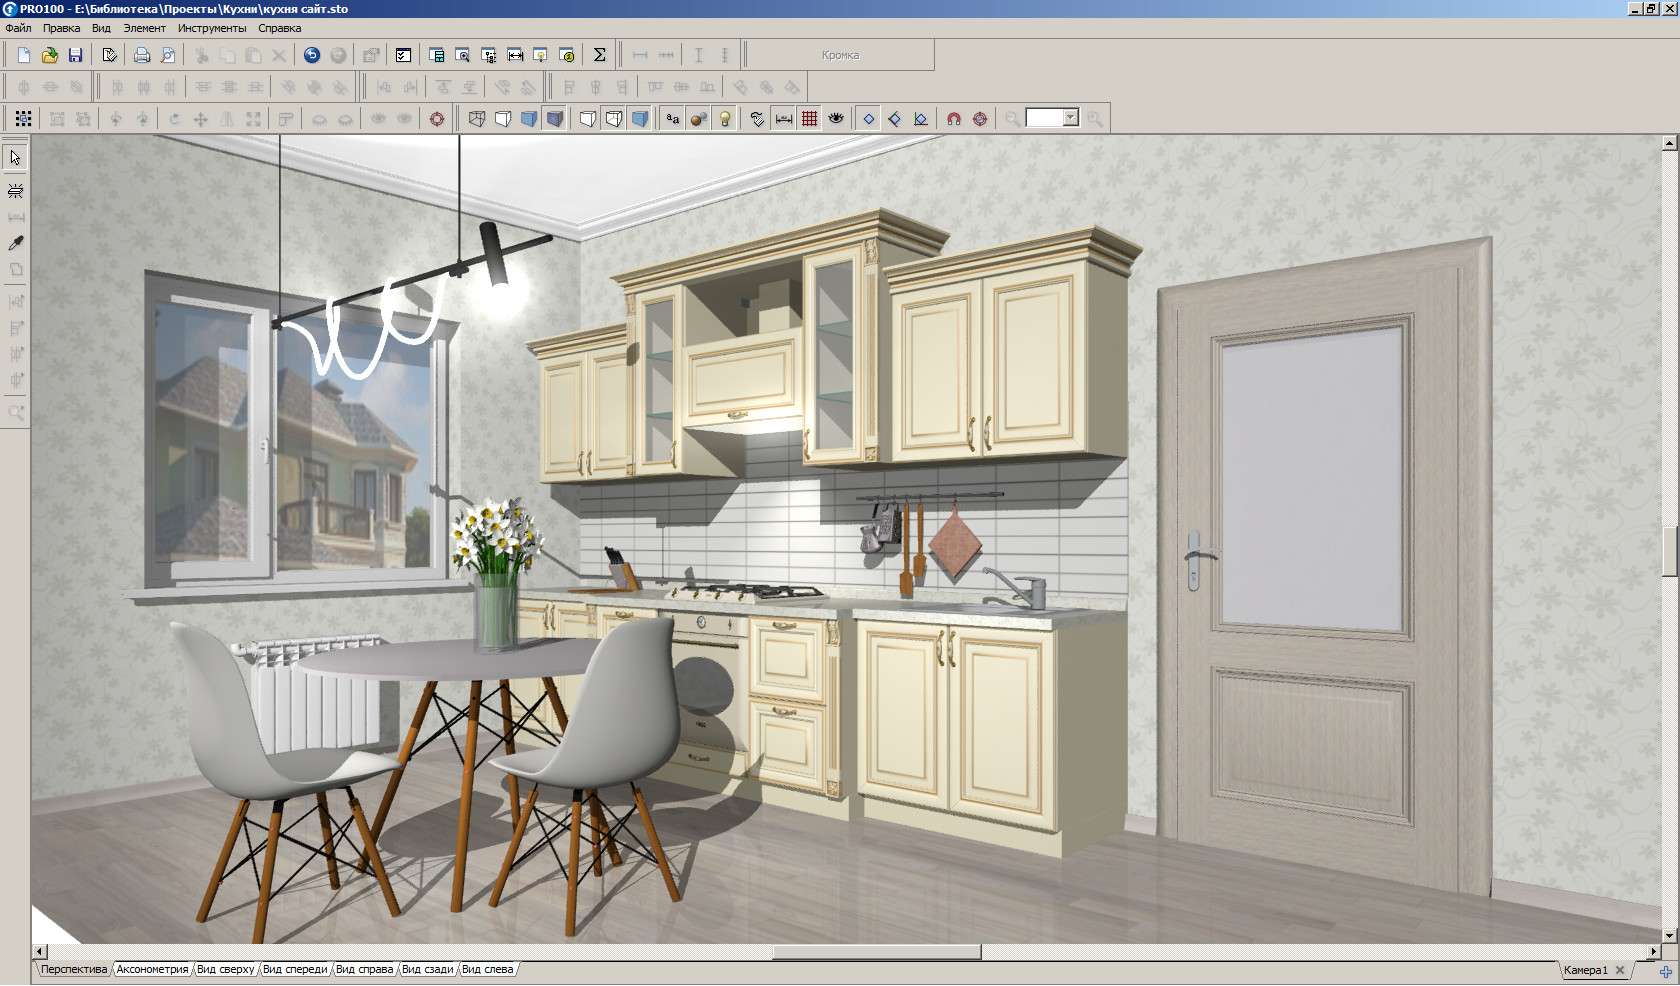The width and height of the screenshot is (1680, 986).
Task: Toggle the eye visibility icon
Action: tap(836, 119)
